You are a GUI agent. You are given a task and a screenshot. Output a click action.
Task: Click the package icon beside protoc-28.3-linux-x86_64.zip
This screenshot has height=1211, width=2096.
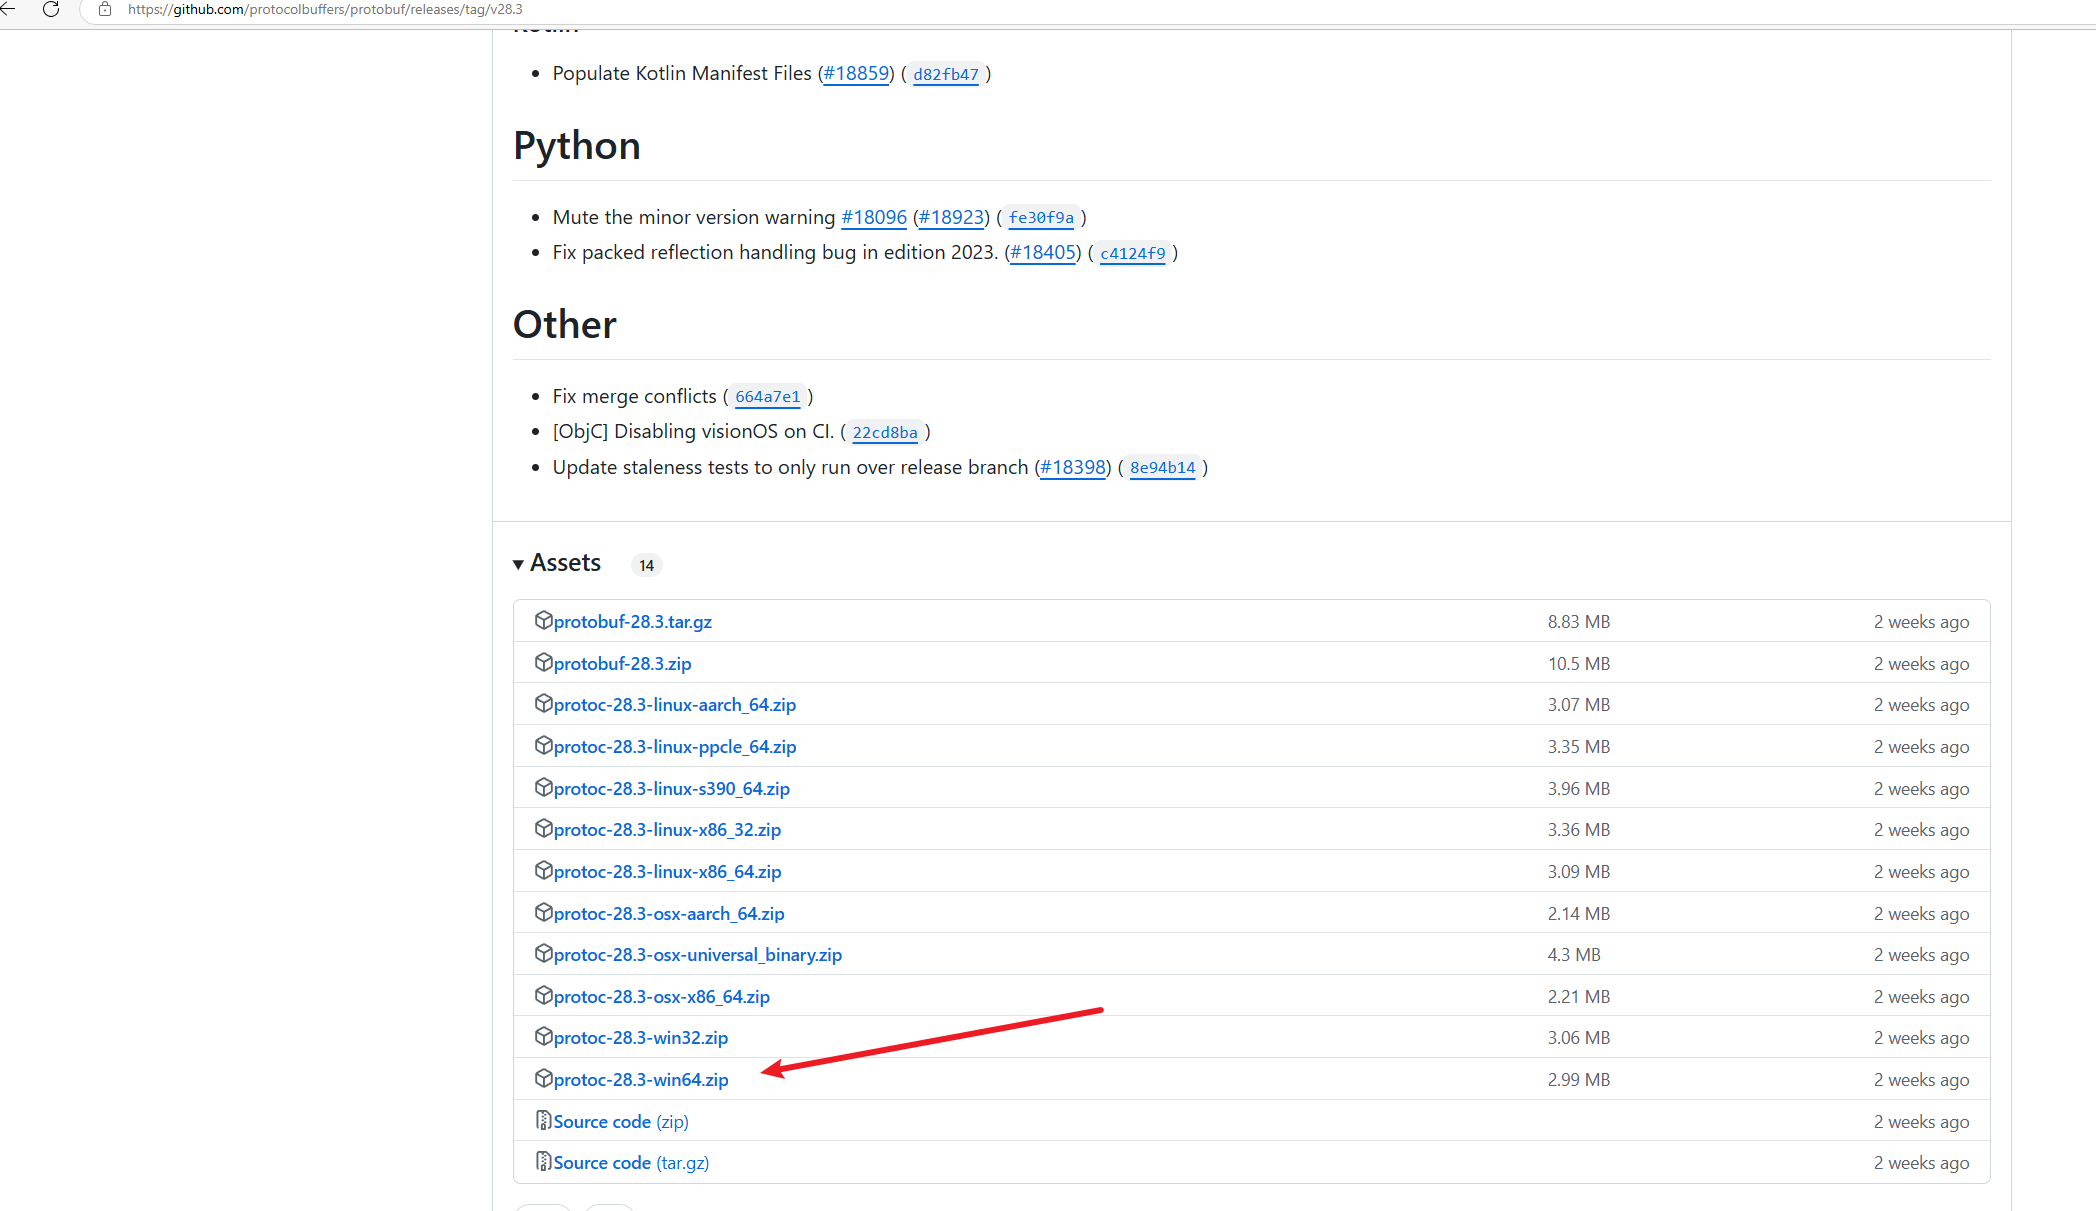543,870
